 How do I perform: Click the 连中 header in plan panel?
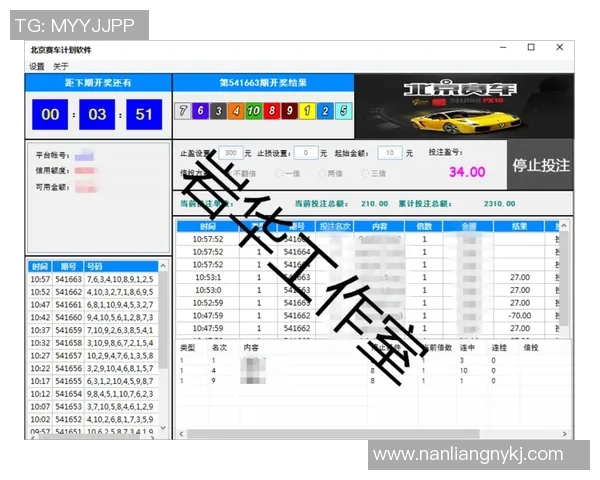coord(467,348)
